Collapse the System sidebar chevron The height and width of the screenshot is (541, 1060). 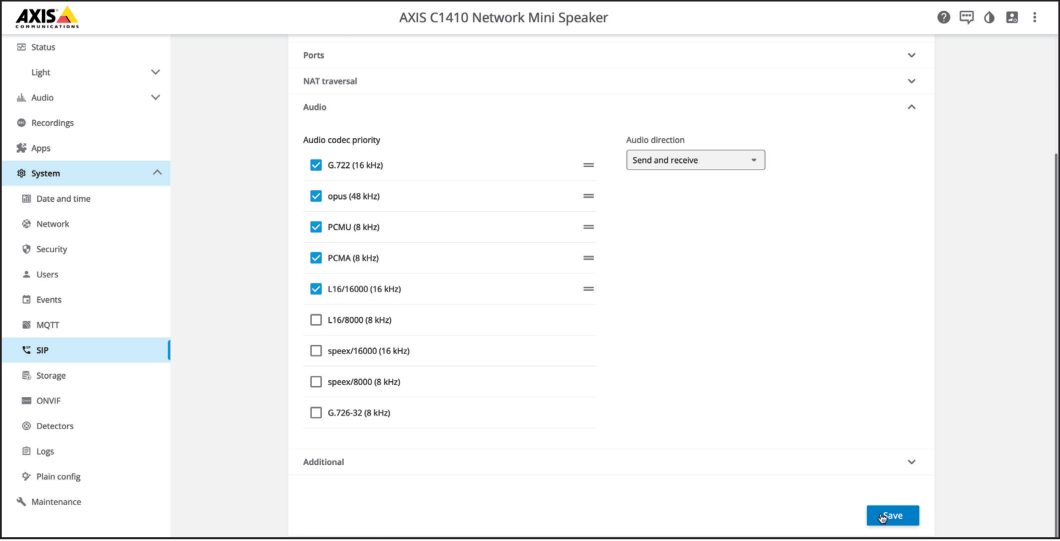(157, 173)
